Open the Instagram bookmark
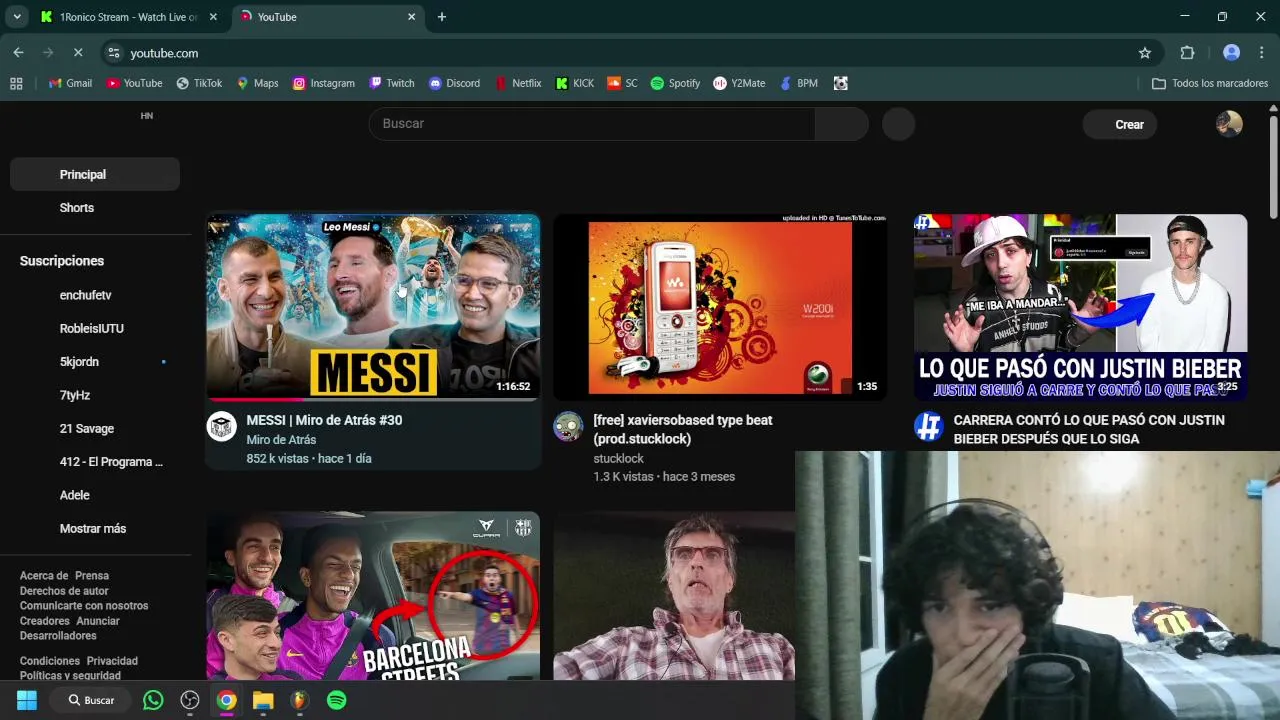 click(323, 83)
